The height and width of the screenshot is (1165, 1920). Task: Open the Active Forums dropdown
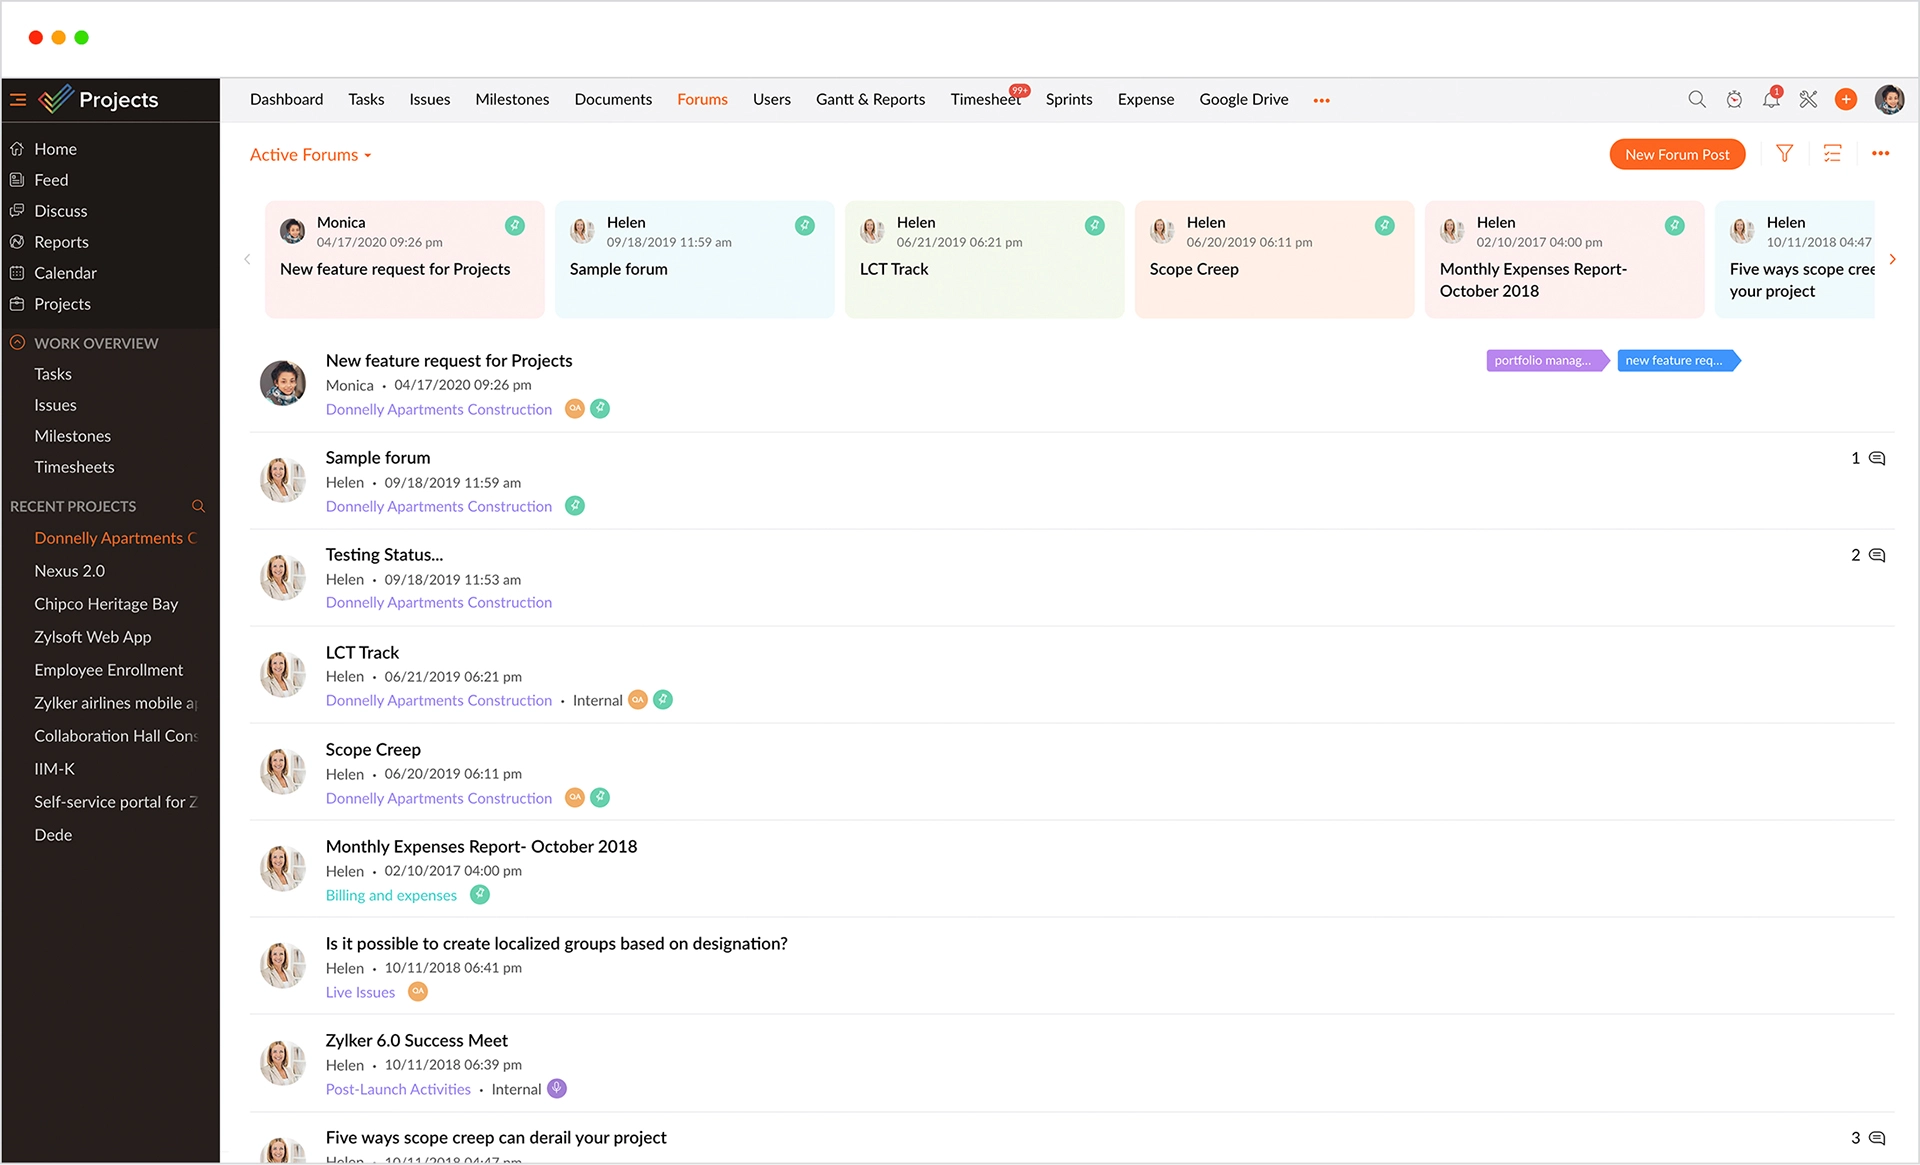pyautogui.click(x=310, y=155)
